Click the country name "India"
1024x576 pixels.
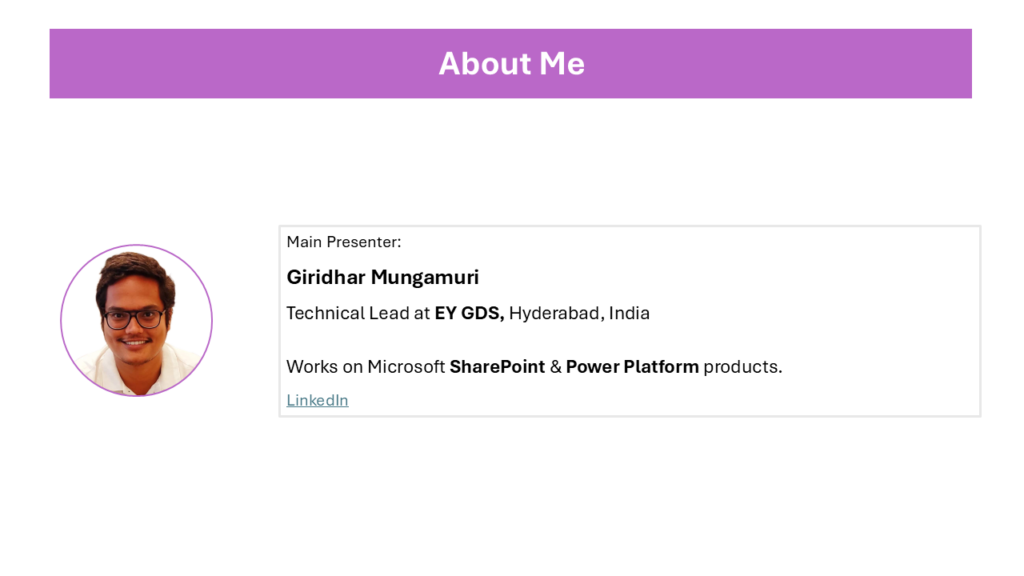click(629, 313)
